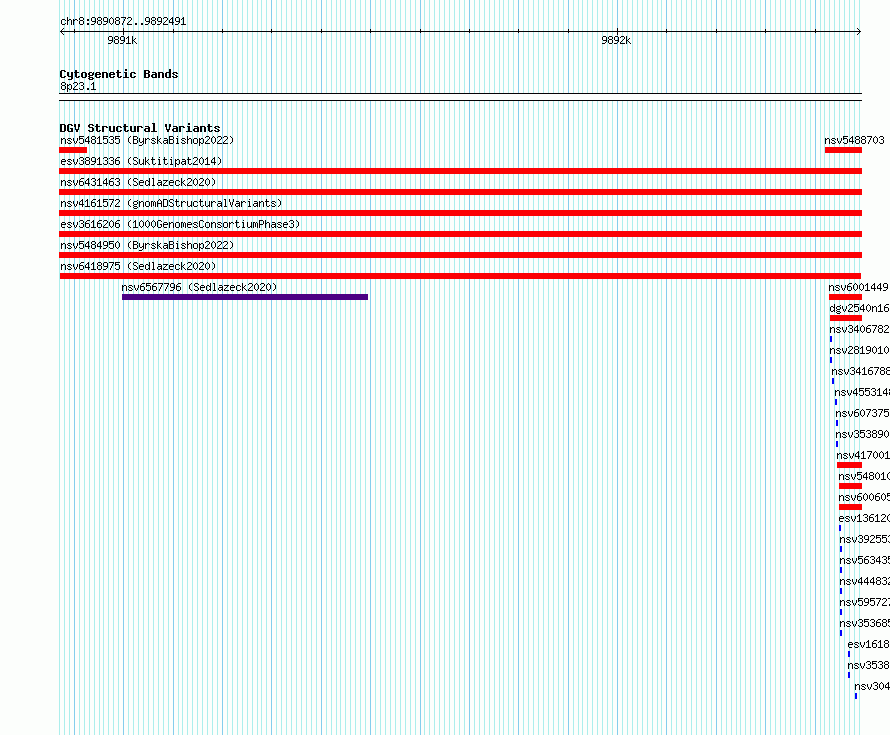The height and width of the screenshot is (735, 890).
Task: Open the esv1618 variant label
Action: click(x=868, y=644)
